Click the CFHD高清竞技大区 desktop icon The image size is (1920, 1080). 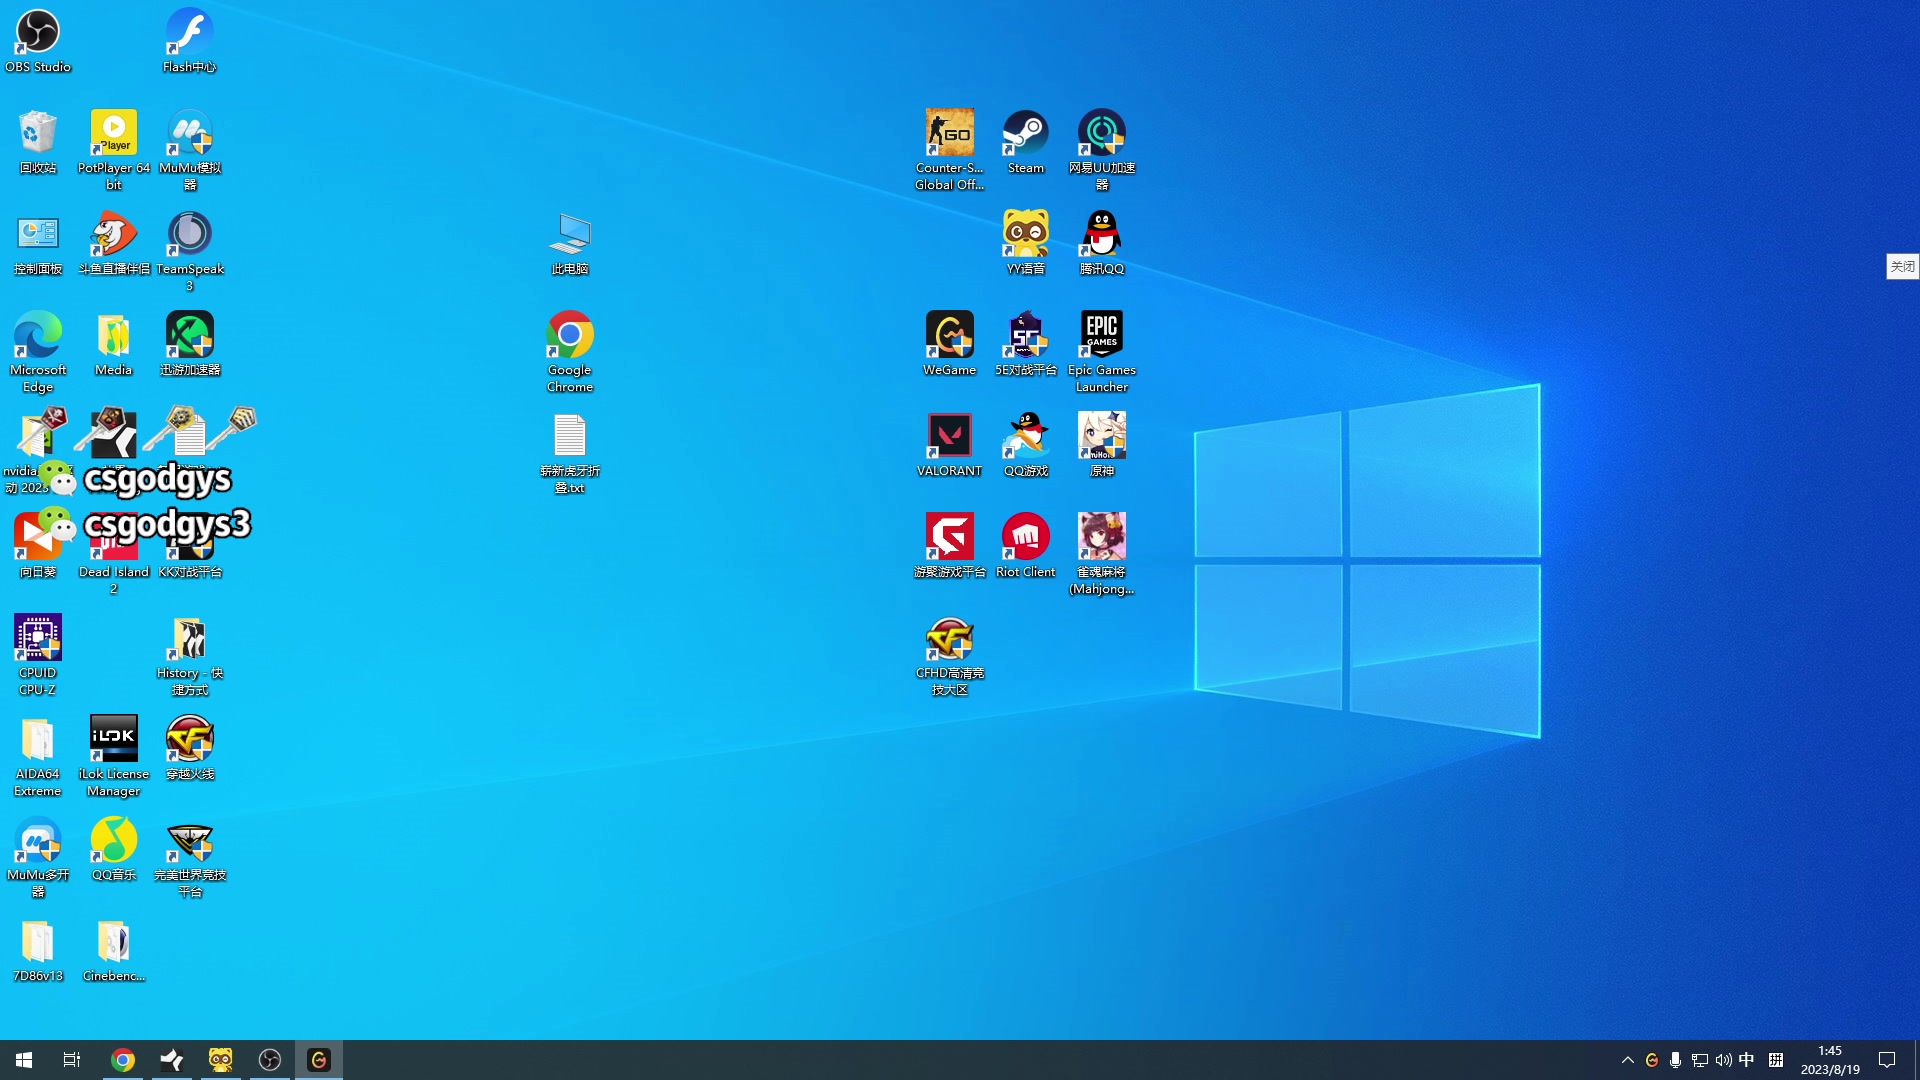950,655
